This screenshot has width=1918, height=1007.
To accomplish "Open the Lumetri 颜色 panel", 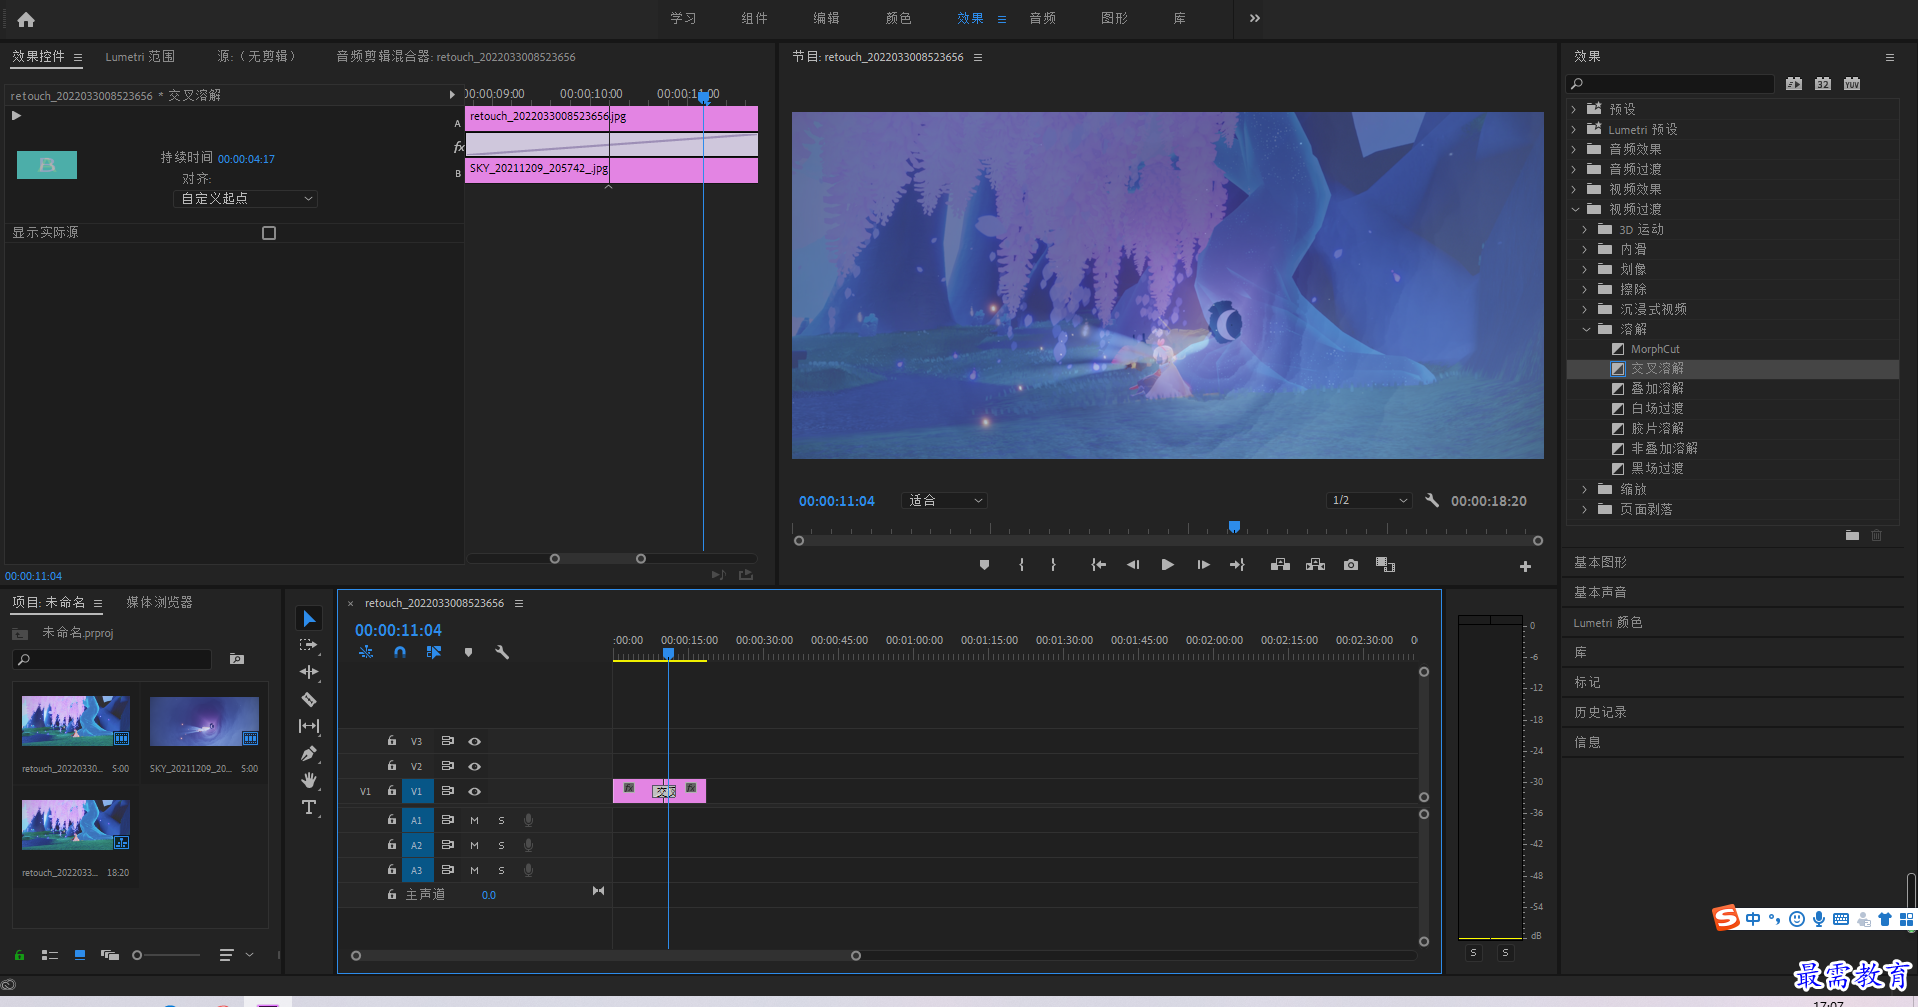I will pos(1608,622).
